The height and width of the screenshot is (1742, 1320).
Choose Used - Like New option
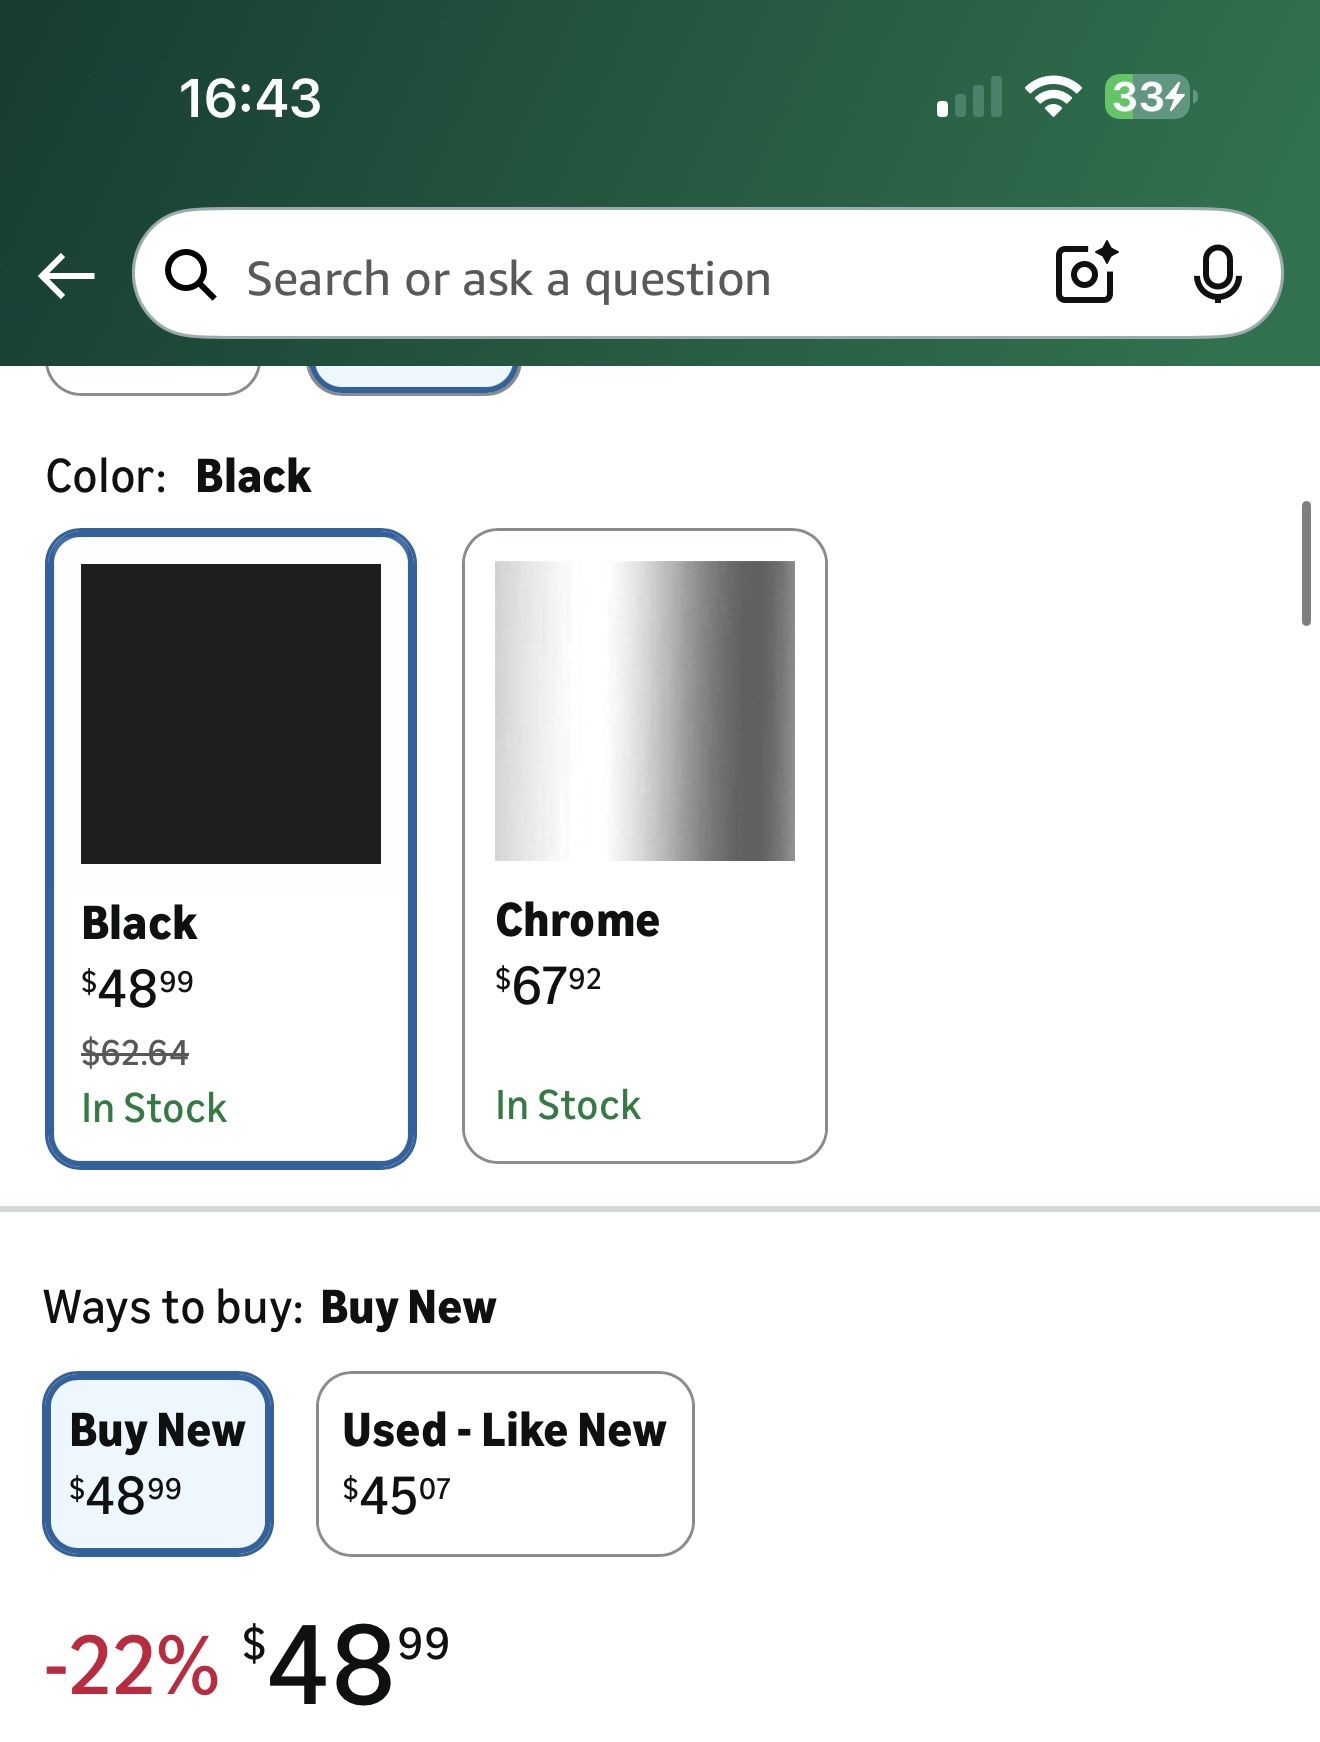(x=505, y=1463)
